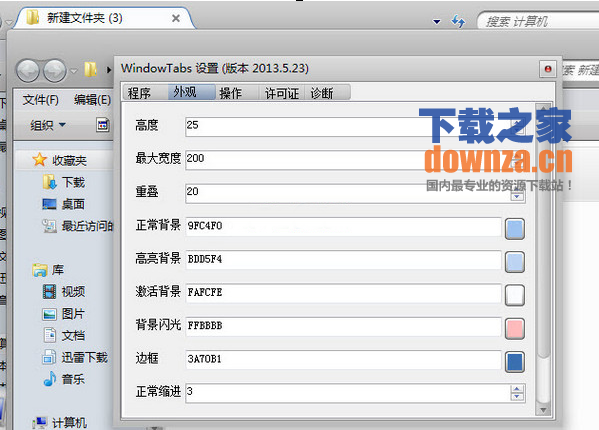Select the 外观 tab
Image resolution: width=599 pixels, height=430 pixels.
pos(191,92)
